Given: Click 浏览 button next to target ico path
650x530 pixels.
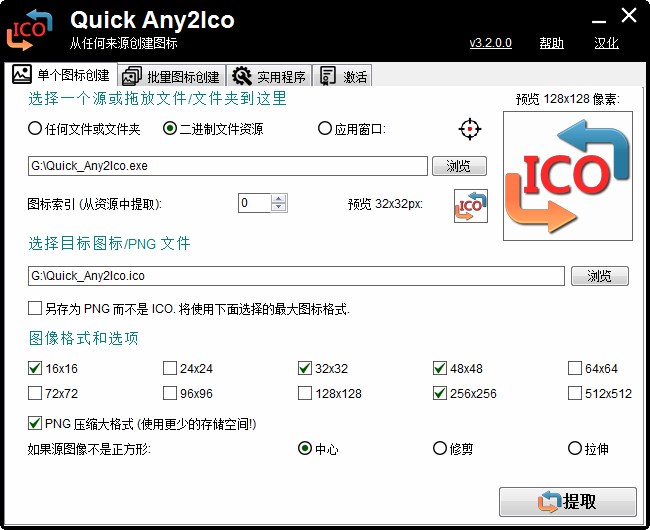Looking at the screenshot, I should pyautogui.click(x=600, y=276).
